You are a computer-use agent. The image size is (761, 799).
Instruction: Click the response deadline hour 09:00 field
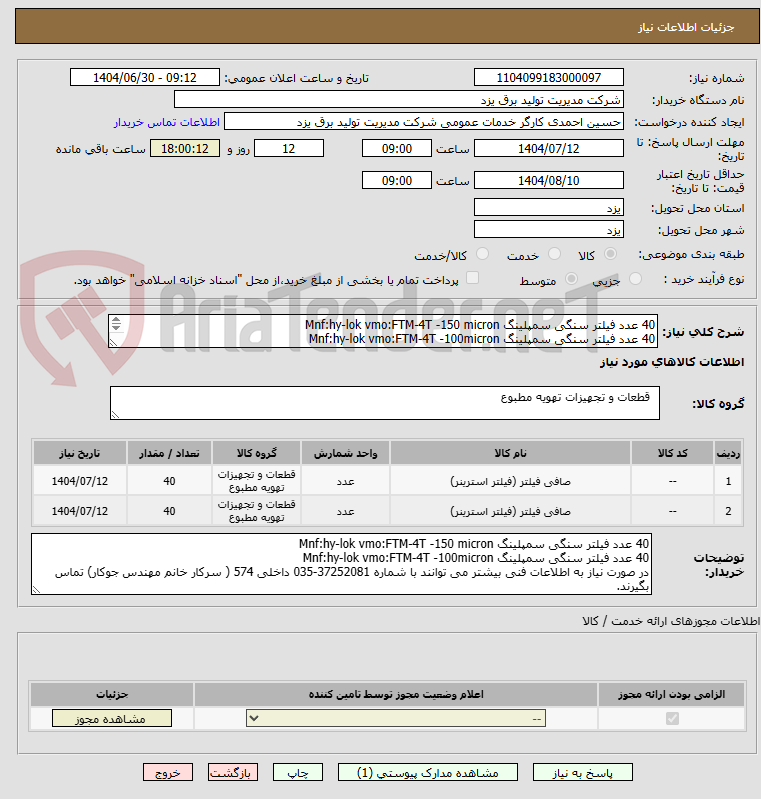(397, 148)
